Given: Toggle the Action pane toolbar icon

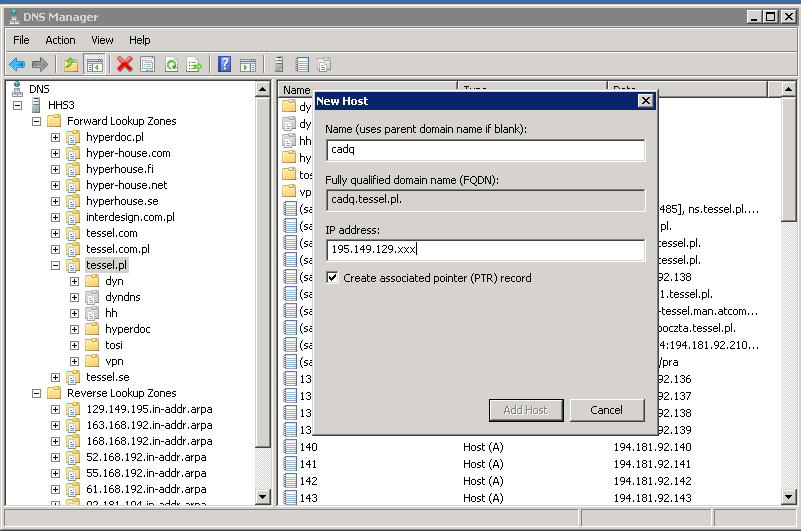Looking at the screenshot, I should click(x=248, y=64).
